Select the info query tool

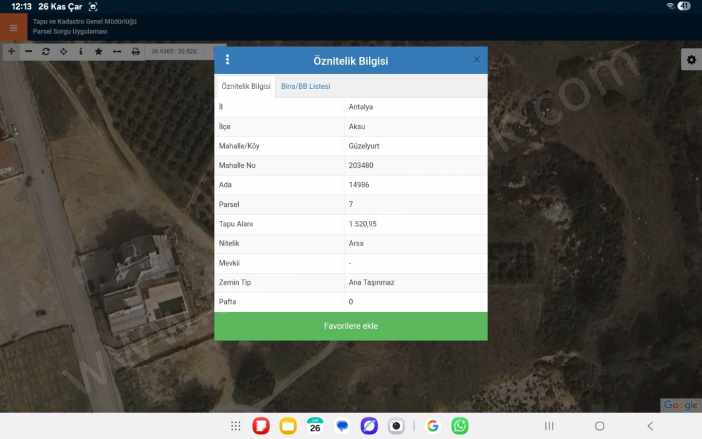pos(81,51)
